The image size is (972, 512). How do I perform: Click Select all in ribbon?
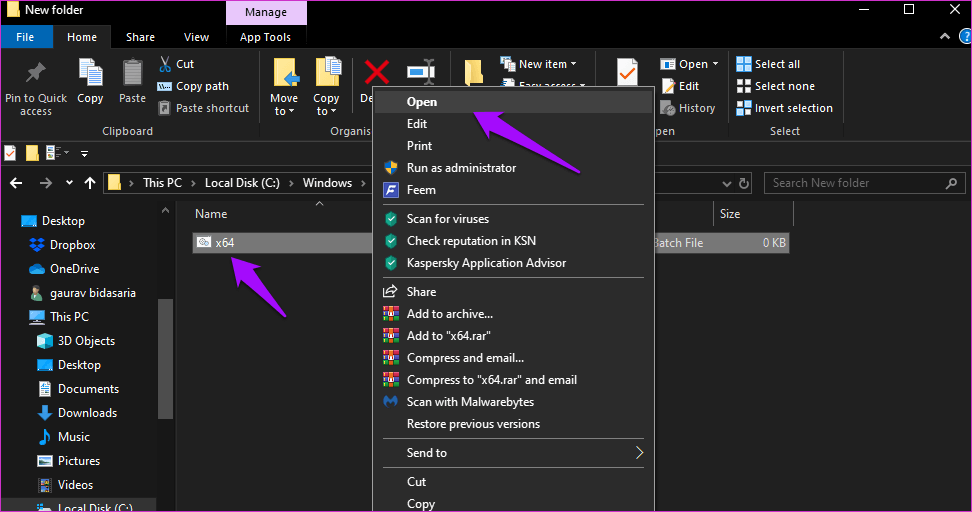click(x=768, y=64)
